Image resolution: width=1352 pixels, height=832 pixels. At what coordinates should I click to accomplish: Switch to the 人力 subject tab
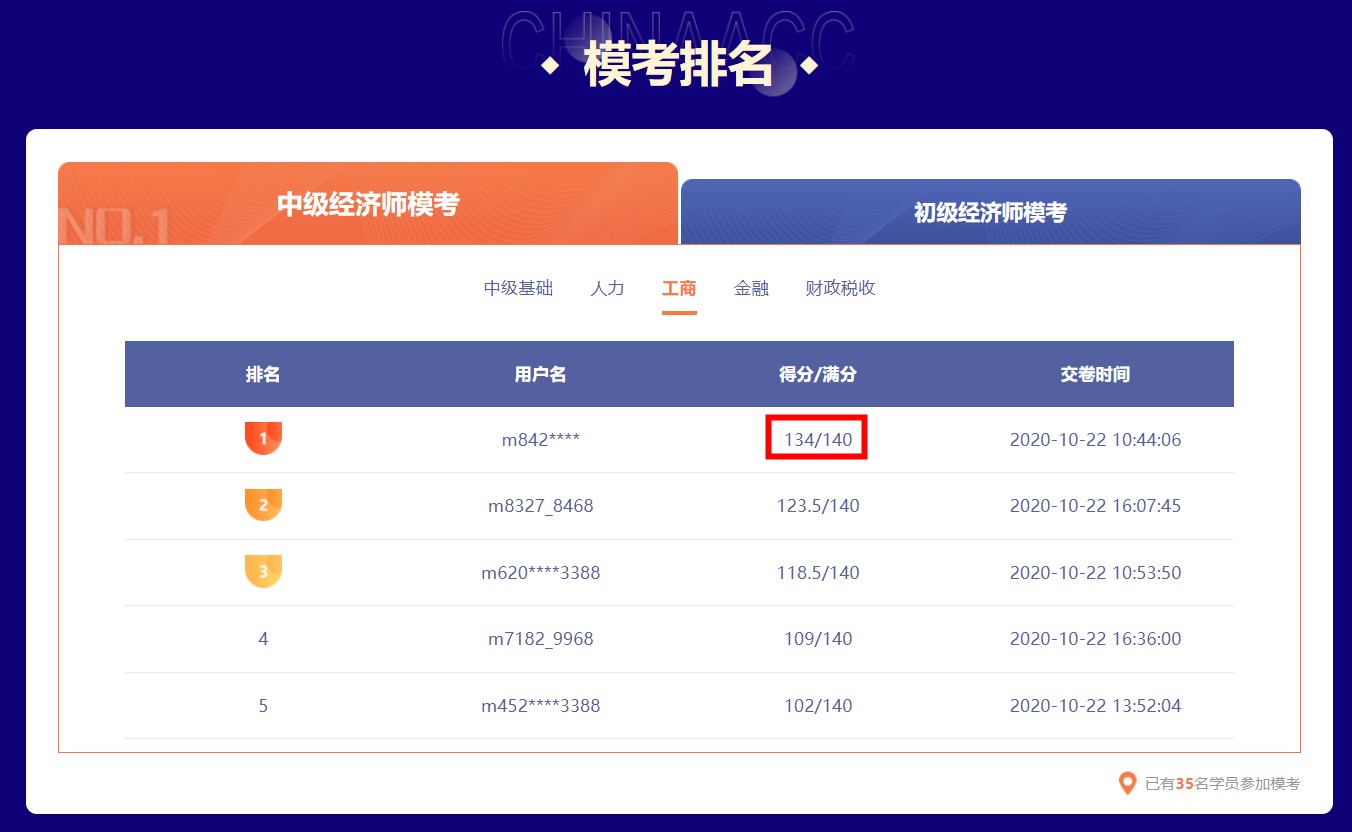(607, 288)
